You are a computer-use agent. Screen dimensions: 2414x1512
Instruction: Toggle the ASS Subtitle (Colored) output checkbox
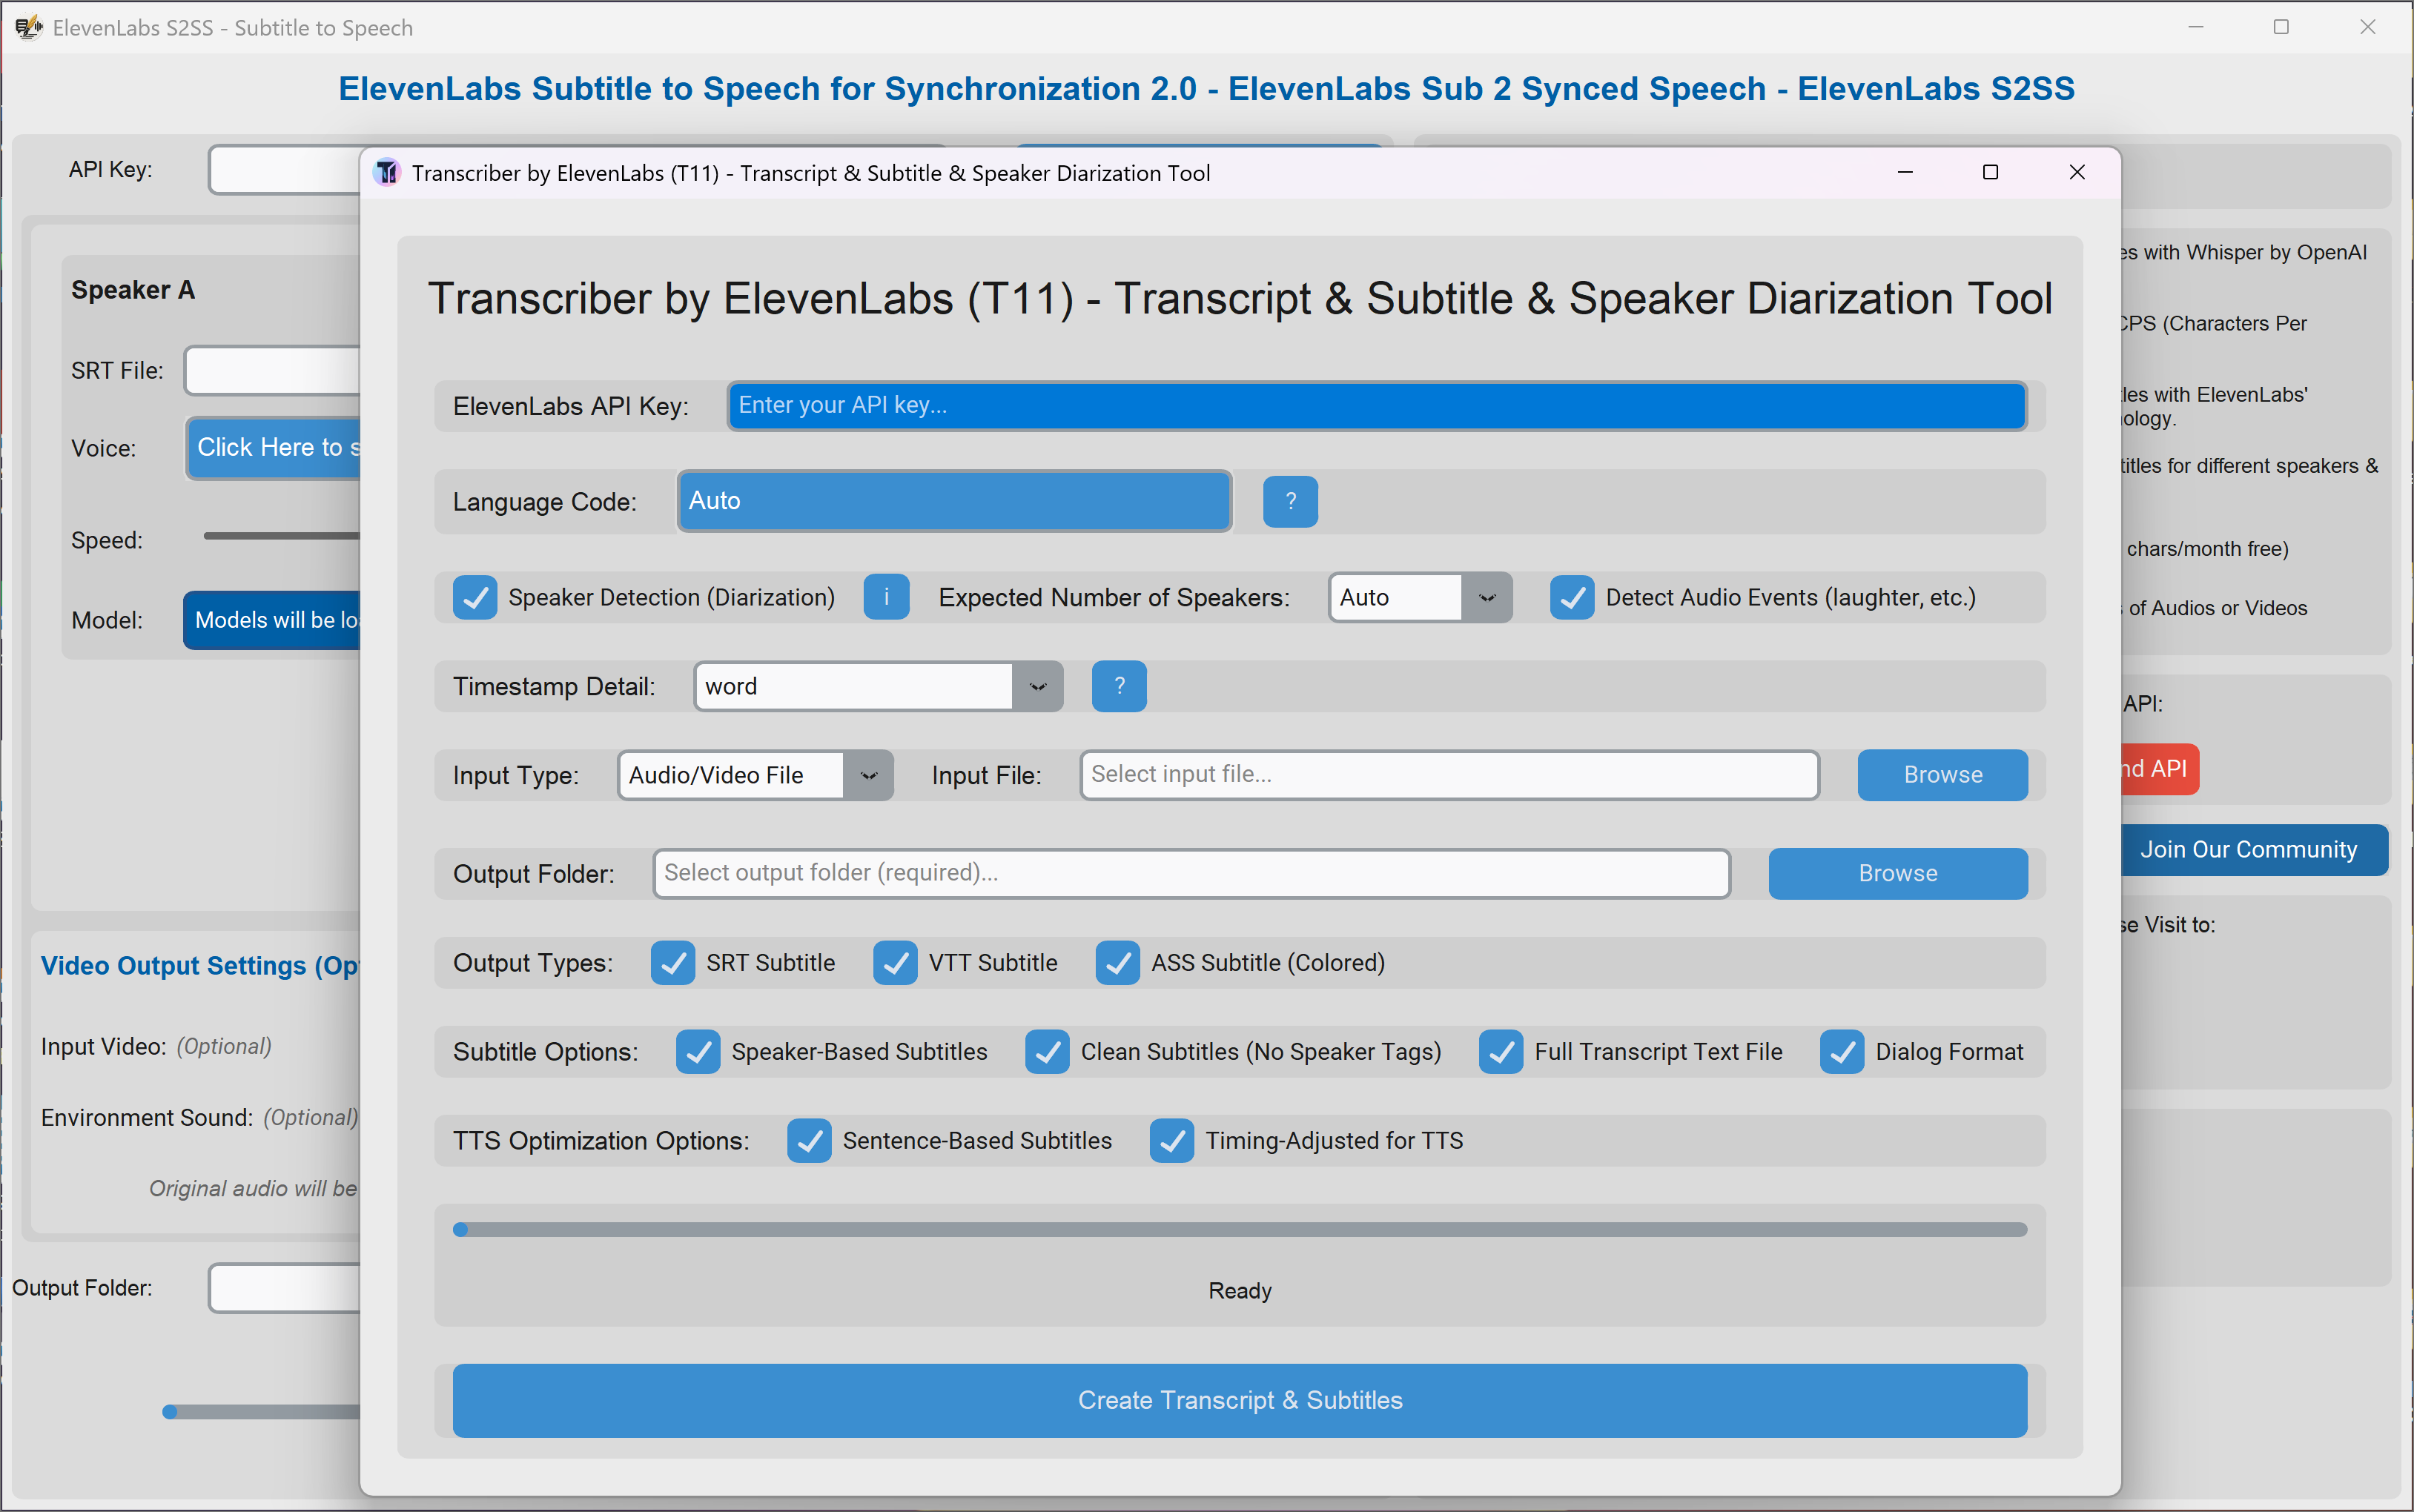point(1117,962)
